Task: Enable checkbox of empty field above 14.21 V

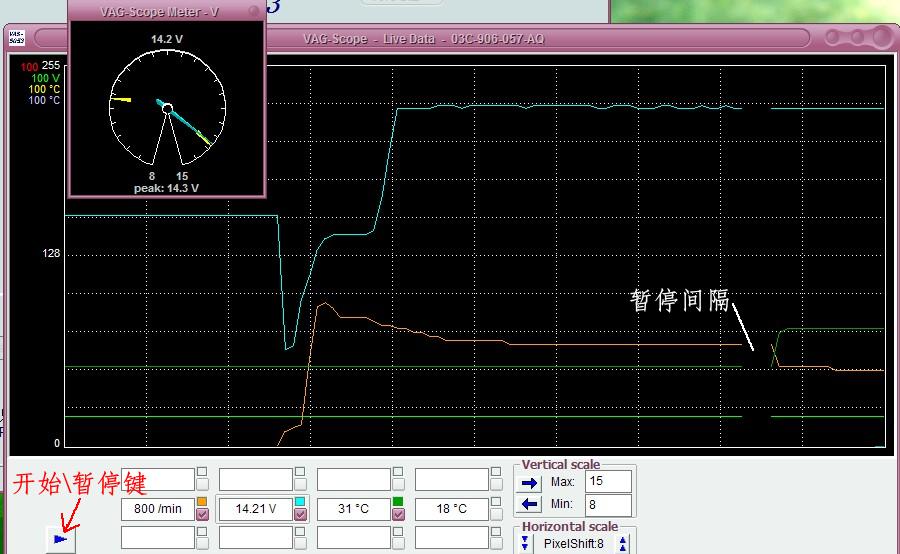Action: [x=300, y=484]
